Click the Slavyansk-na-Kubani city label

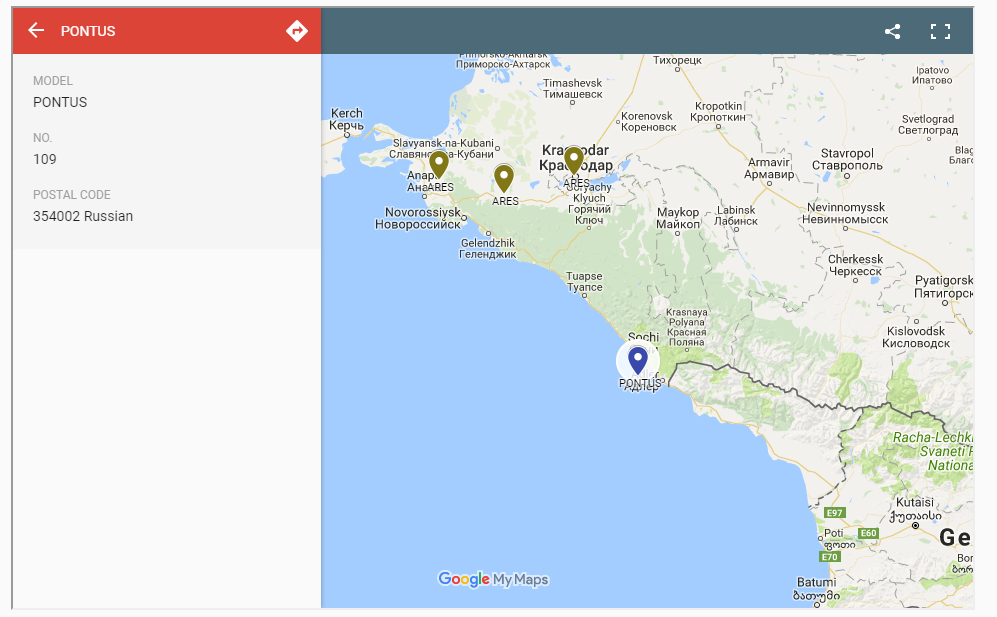(442, 148)
